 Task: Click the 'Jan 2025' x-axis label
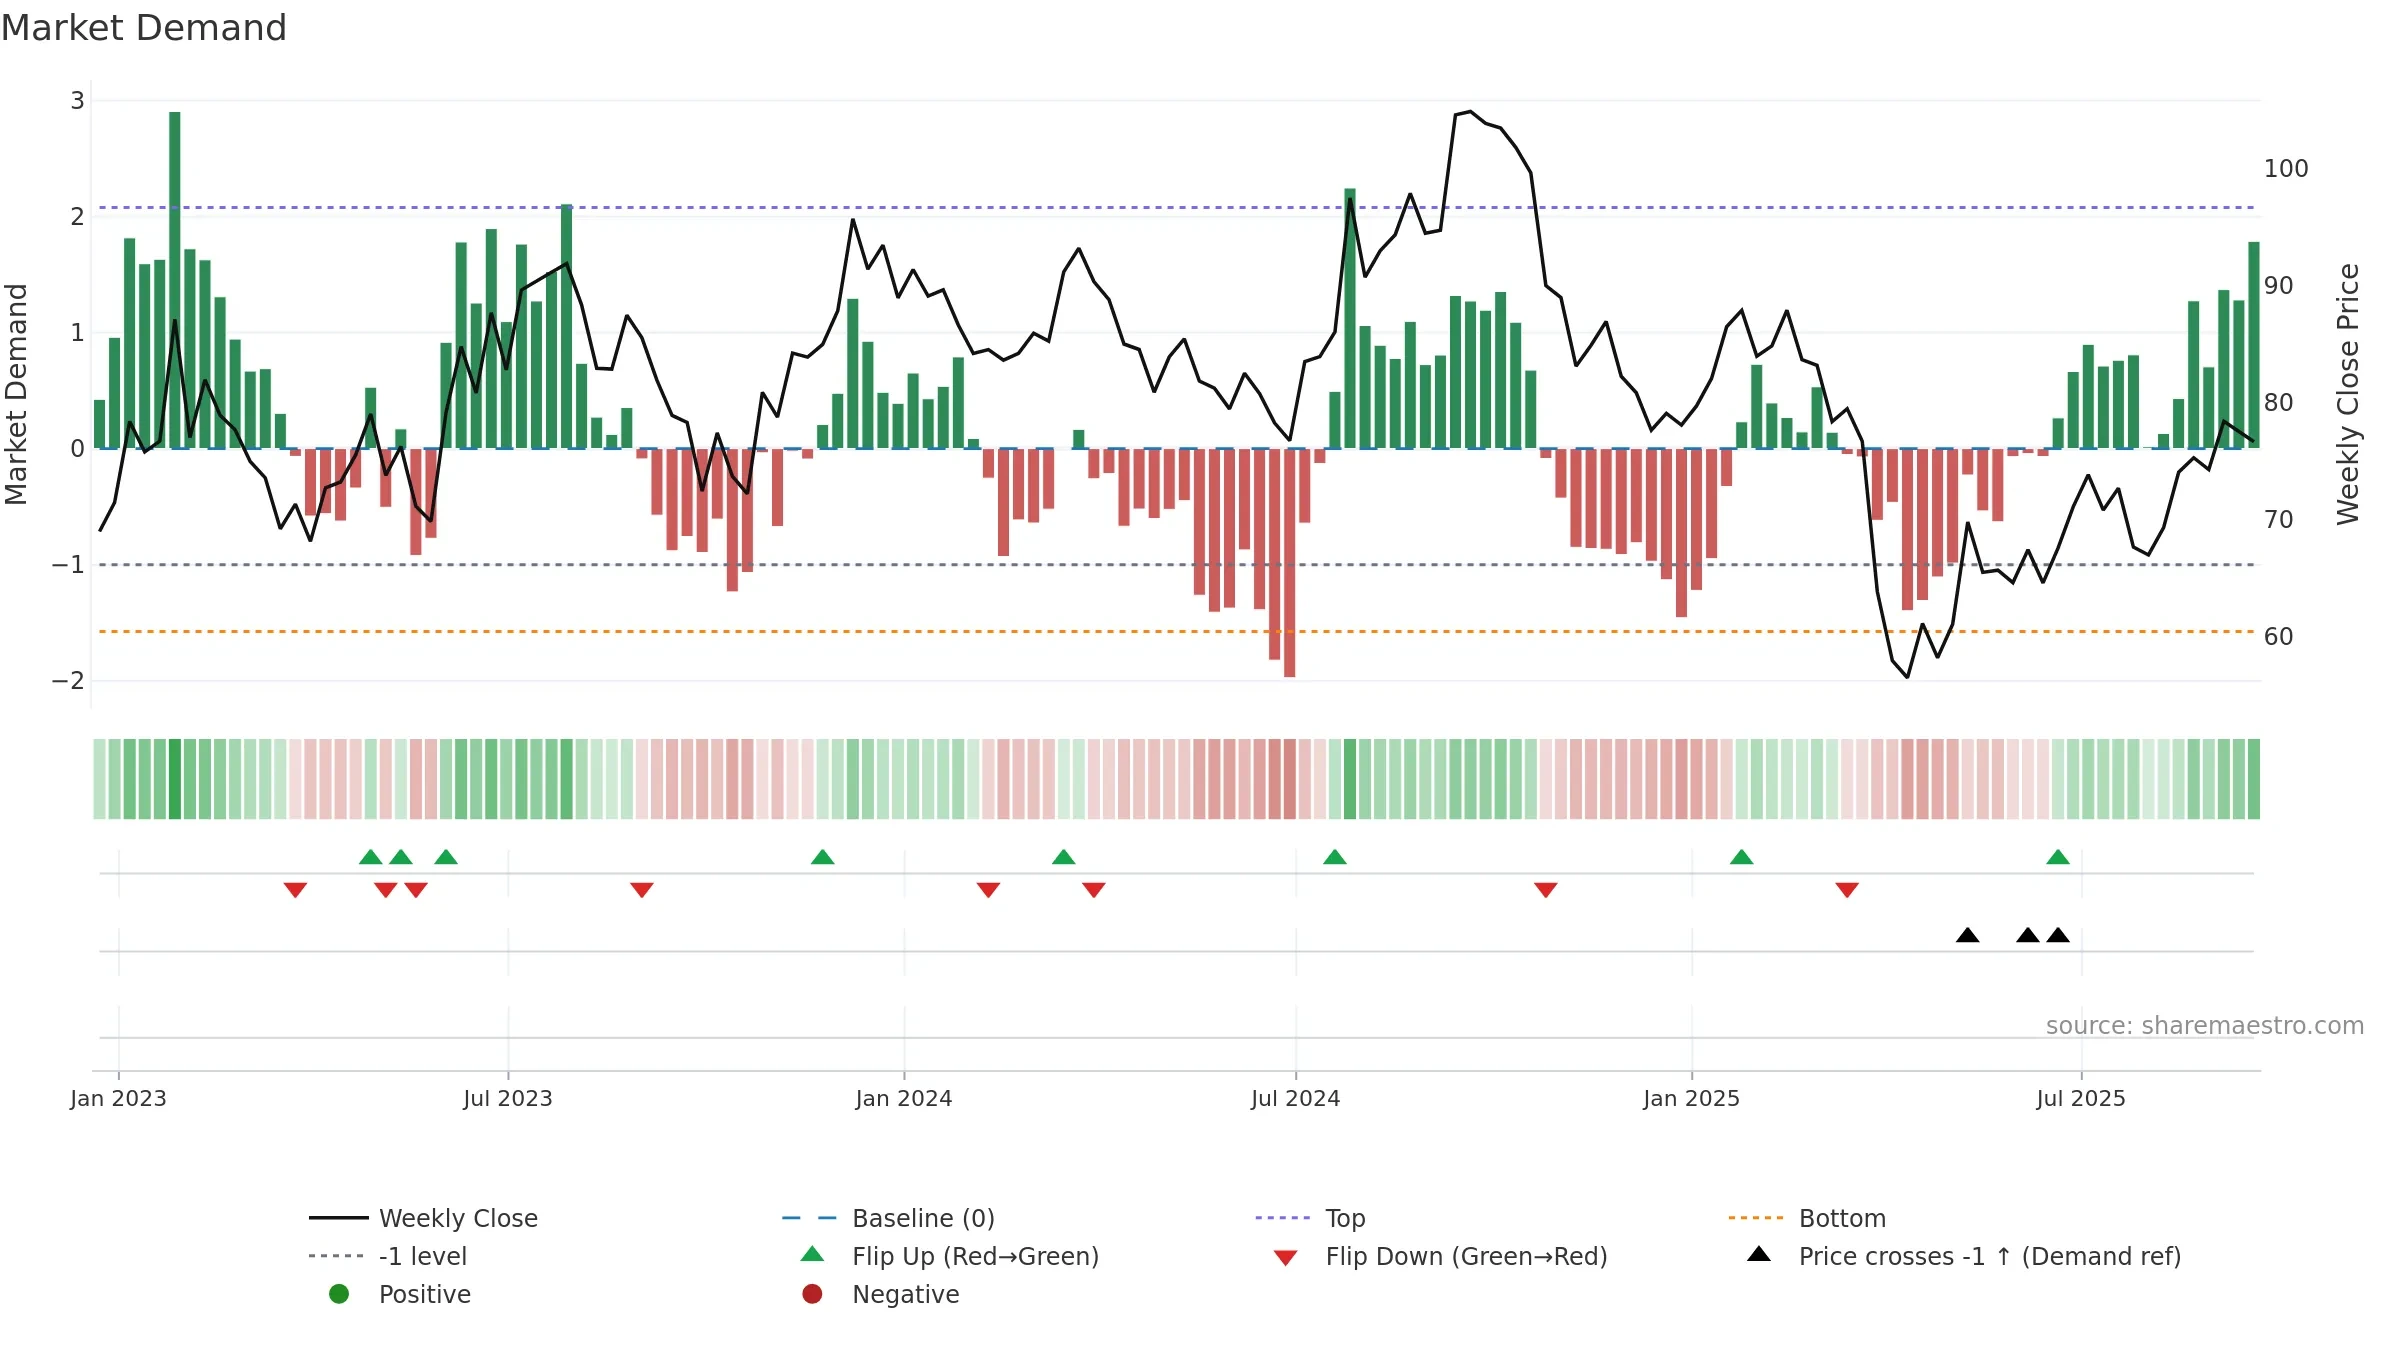click(1691, 1098)
